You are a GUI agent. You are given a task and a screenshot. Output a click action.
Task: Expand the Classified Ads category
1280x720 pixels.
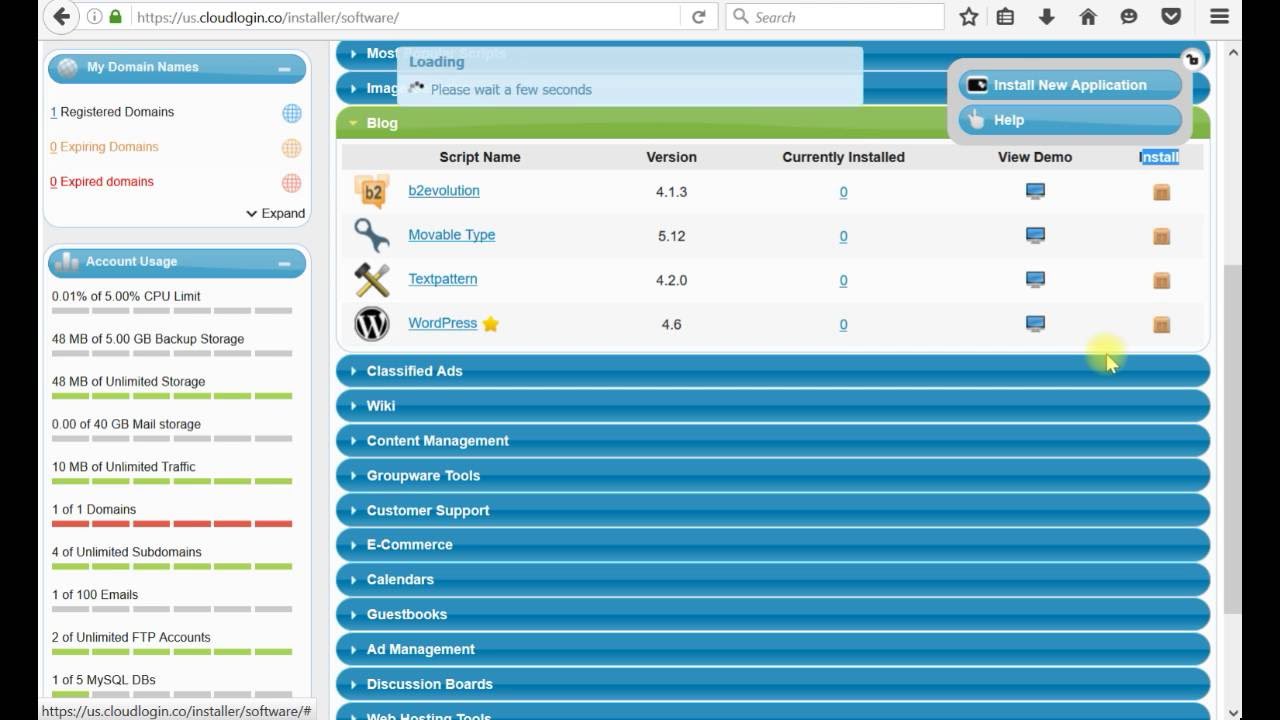coord(773,371)
